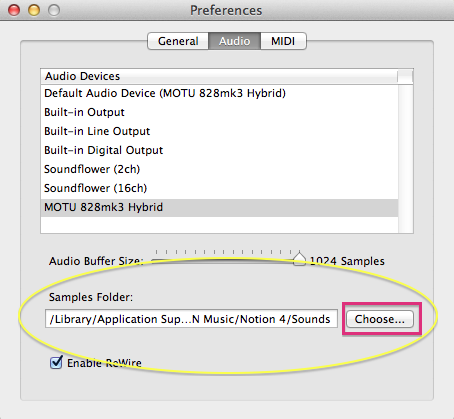This screenshot has width=454, height=419.
Task: Open the MIDI tab
Action: pos(283,41)
